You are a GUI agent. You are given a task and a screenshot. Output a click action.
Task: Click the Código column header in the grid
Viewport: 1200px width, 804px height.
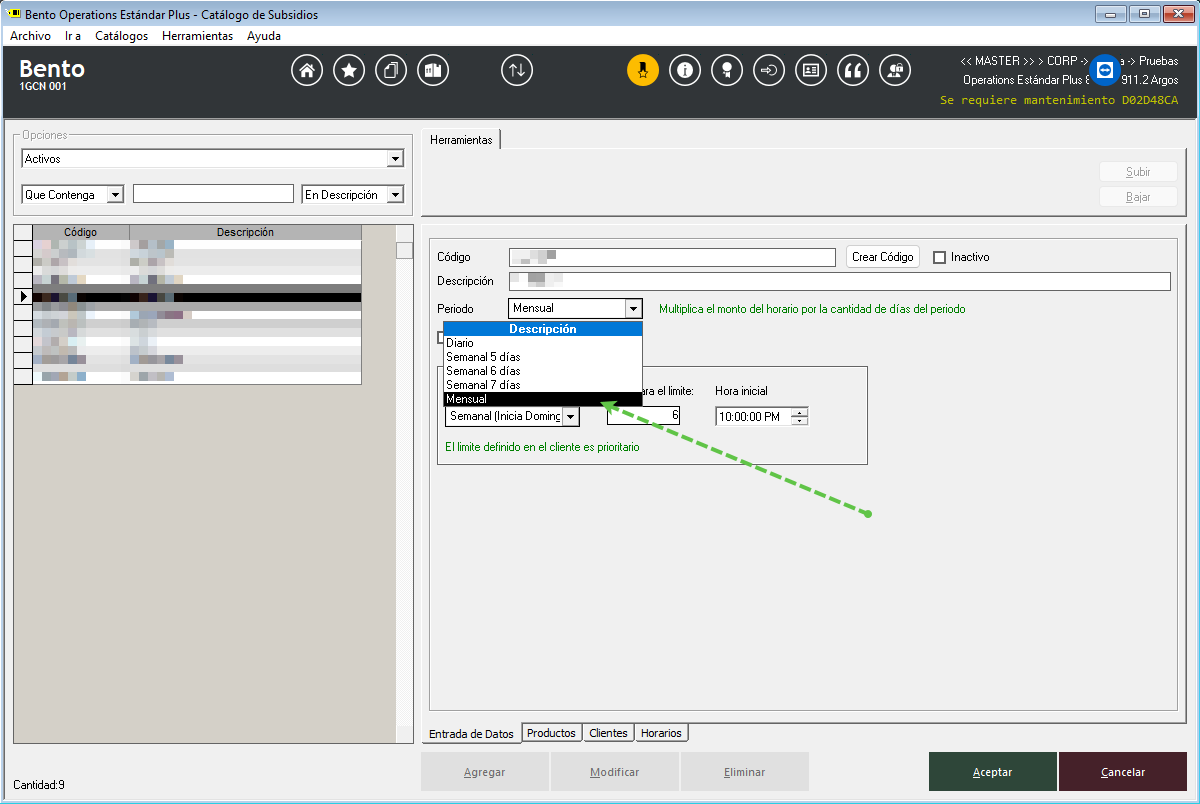(81, 232)
